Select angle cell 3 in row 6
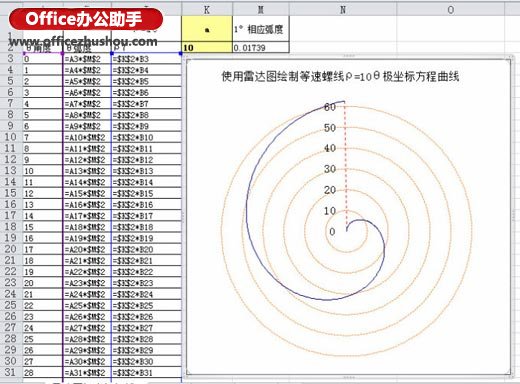The height and width of the screenshot is (384, 520). 43,92
